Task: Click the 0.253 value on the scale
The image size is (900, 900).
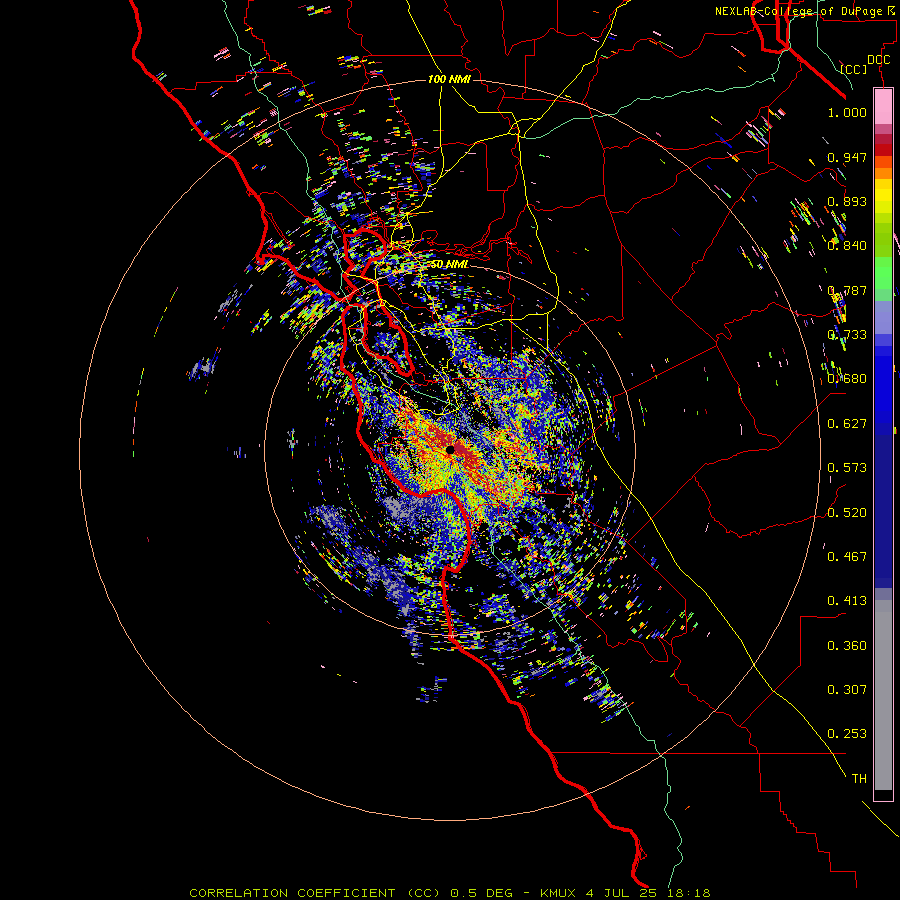Action: (x=847, y=734)
